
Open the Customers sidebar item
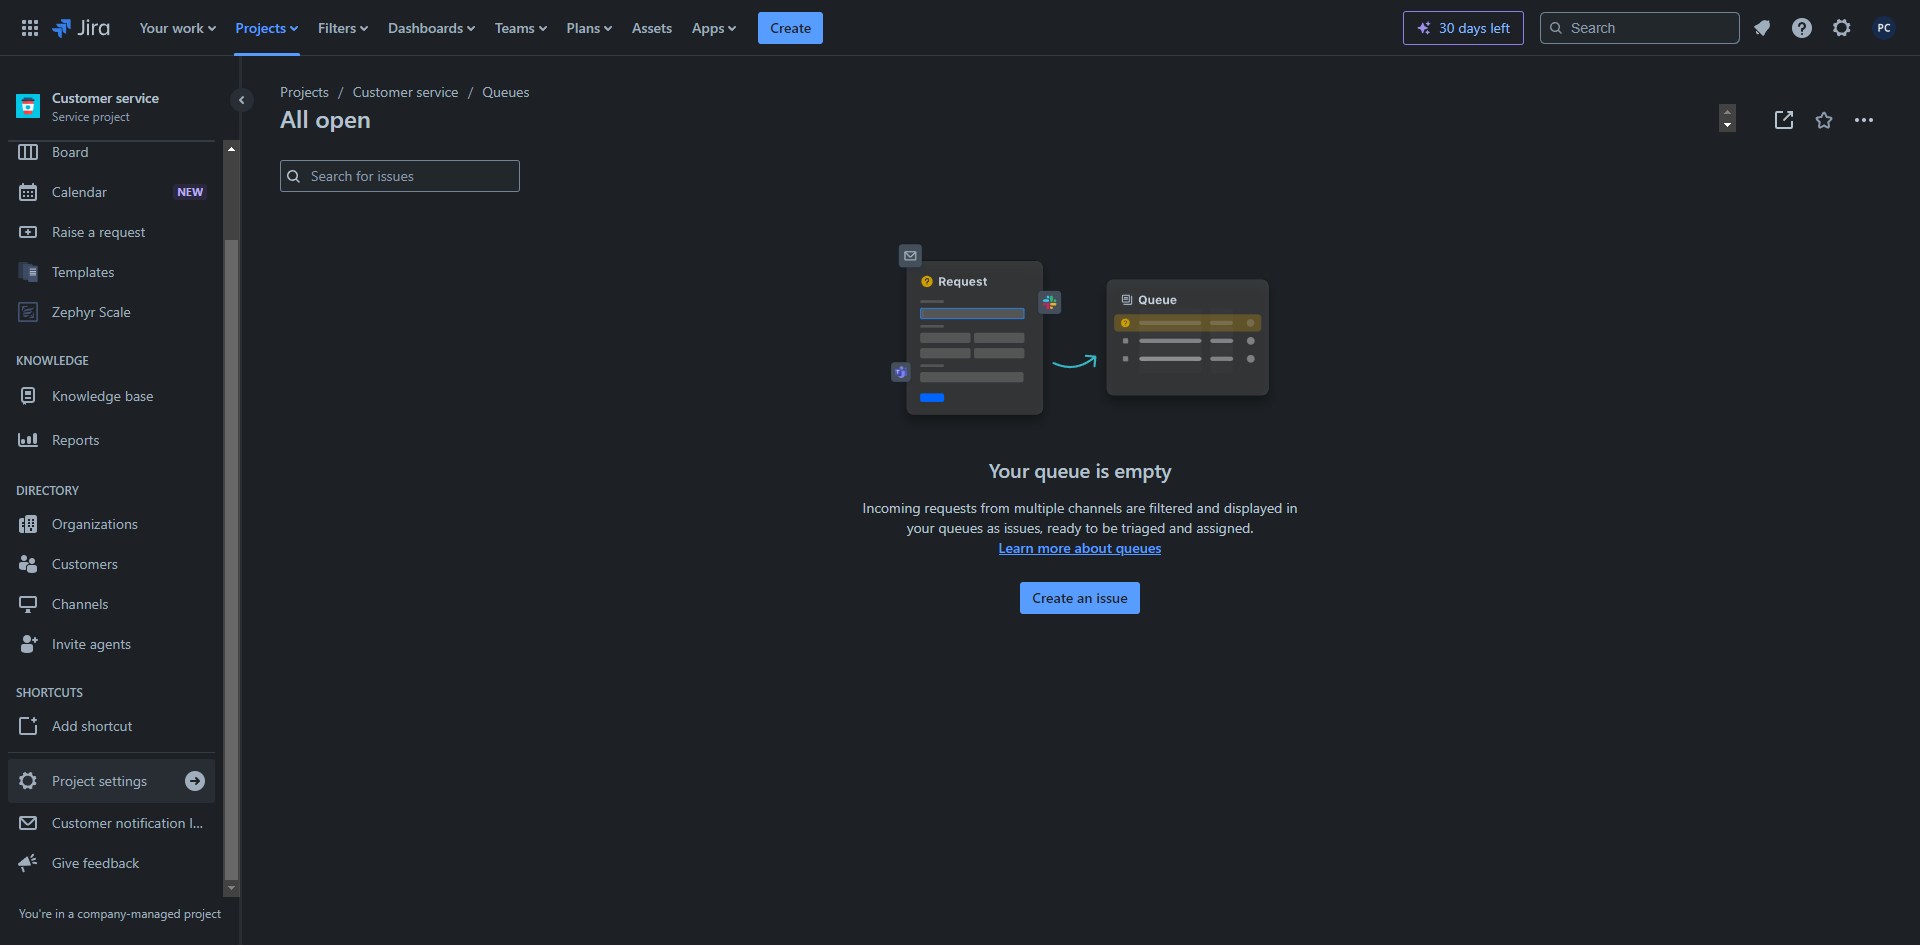point(111,564)
